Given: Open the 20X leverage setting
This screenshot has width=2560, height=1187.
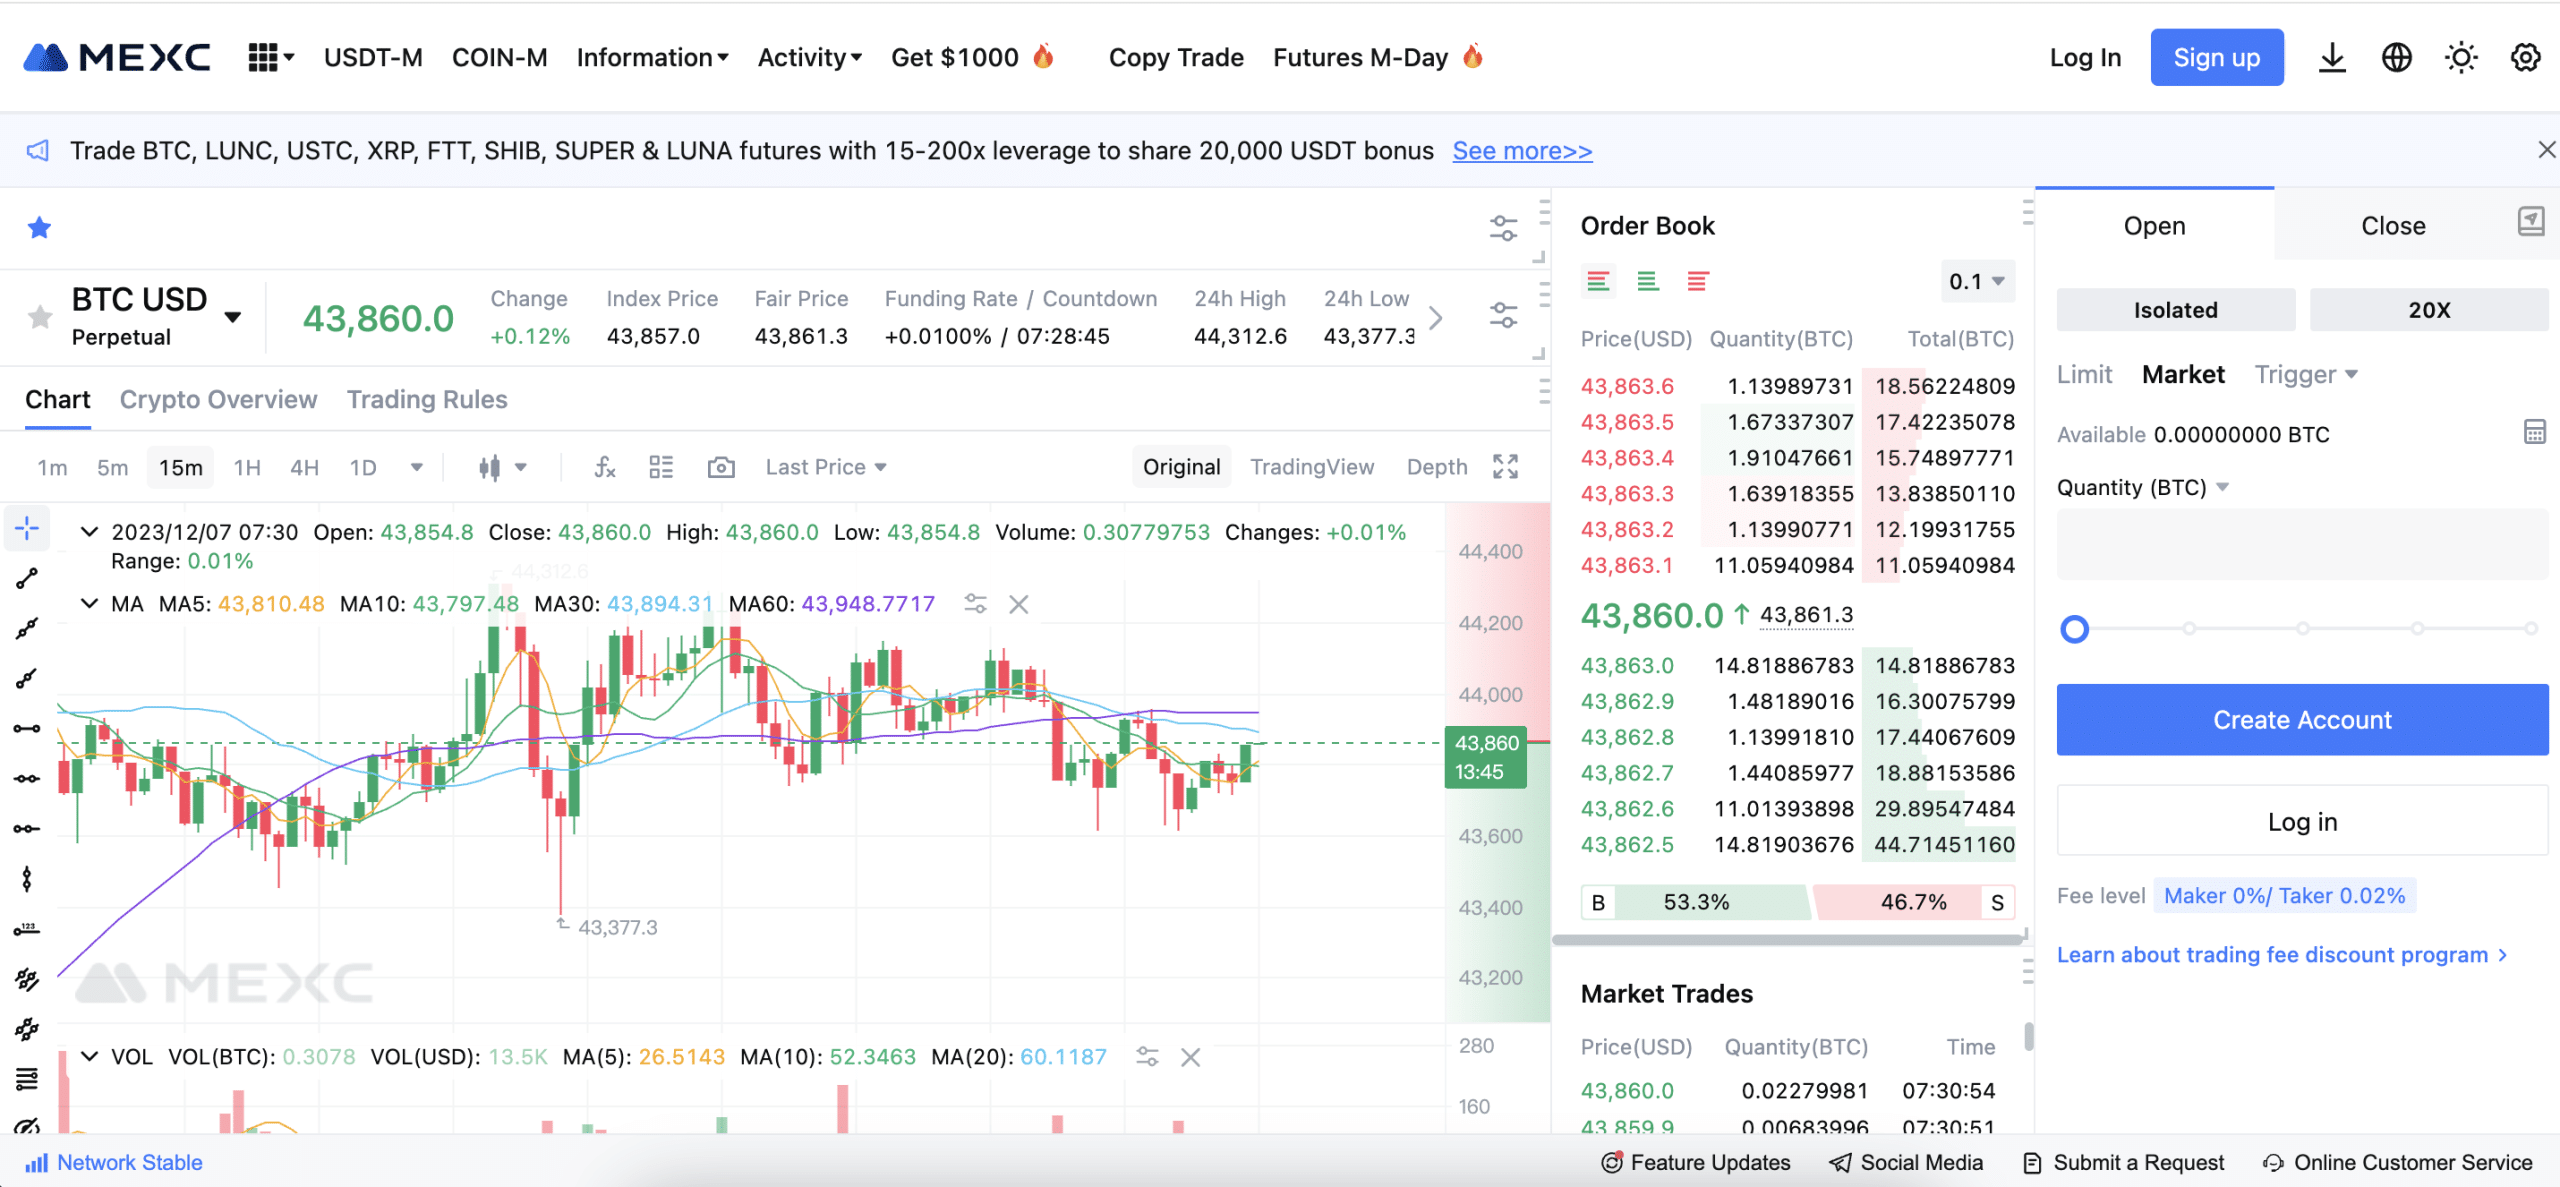Looking at the screenshot, I should tap(2429, 310).
